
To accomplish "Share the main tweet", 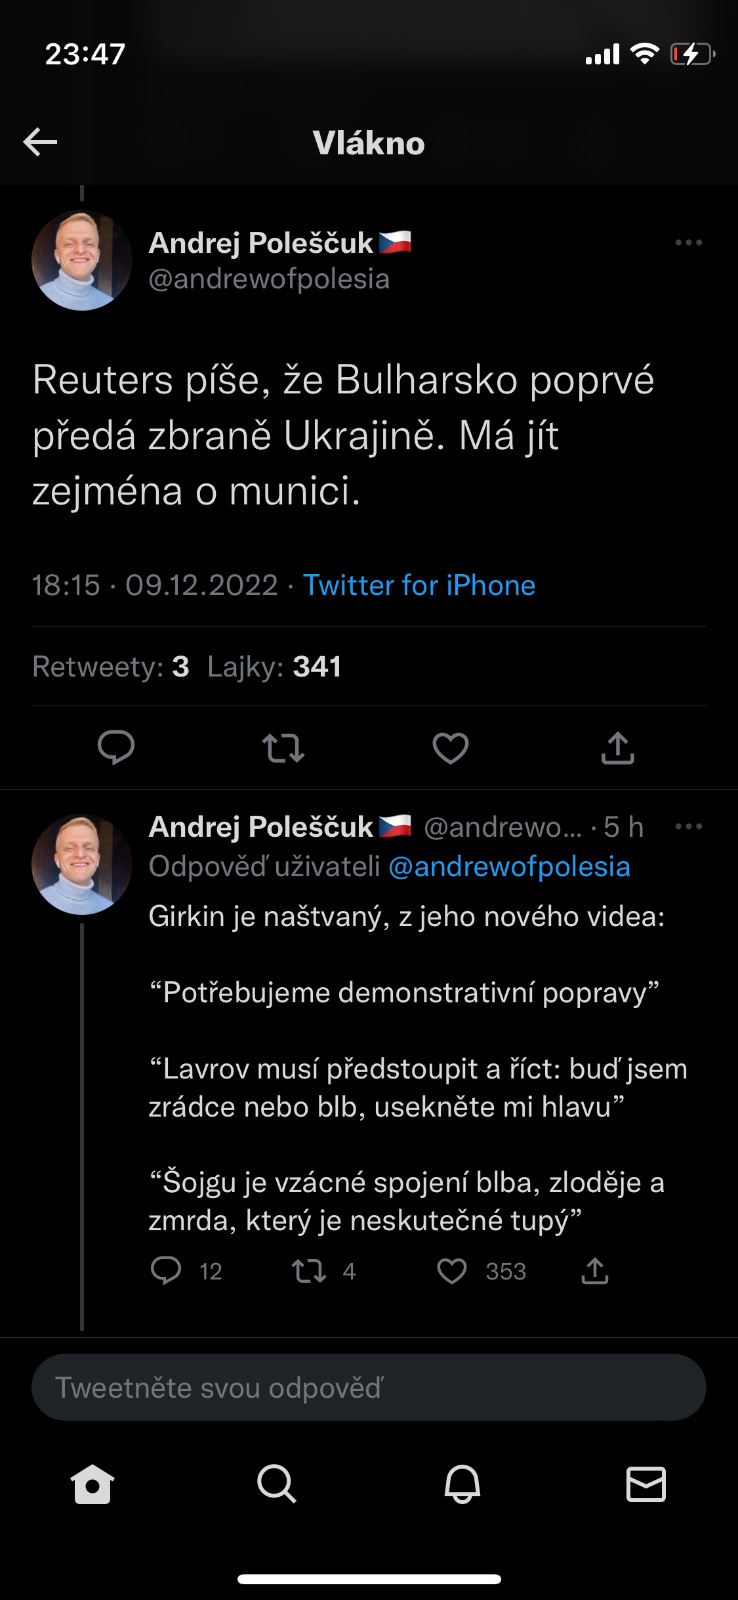I will (x=618, y=747).
